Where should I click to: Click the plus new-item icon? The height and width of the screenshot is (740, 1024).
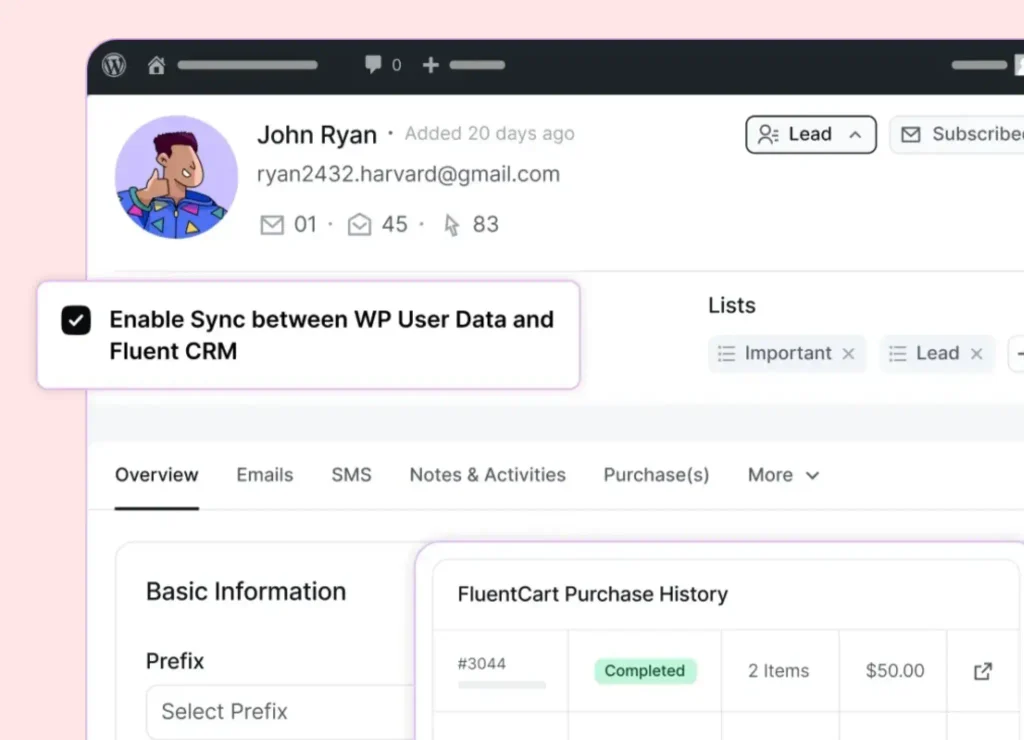430,65
